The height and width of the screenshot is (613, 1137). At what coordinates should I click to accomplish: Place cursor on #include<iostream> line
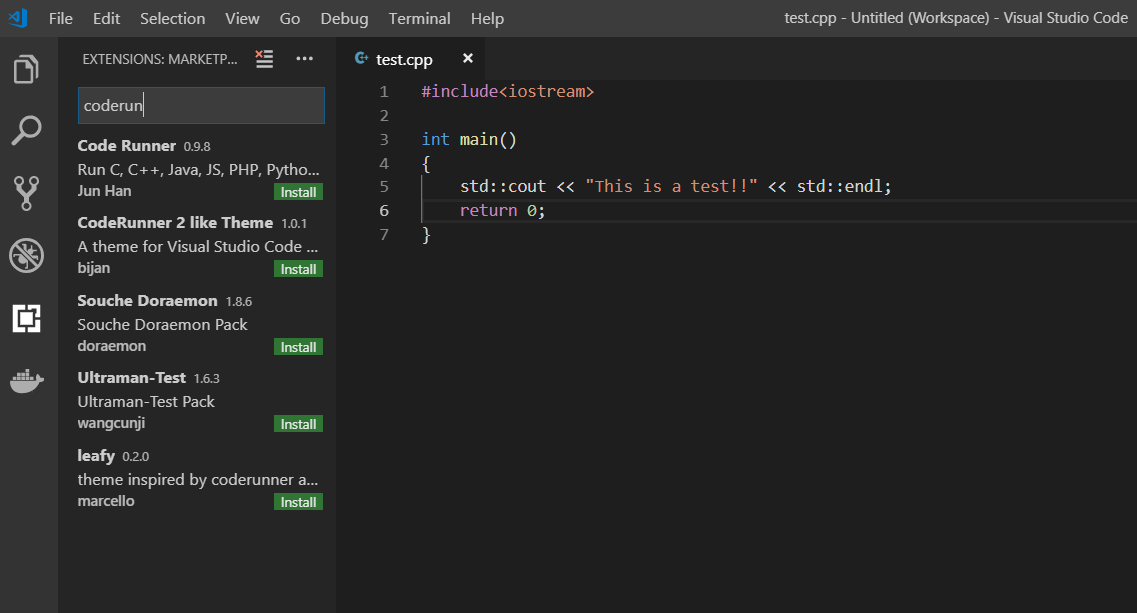point(508,91)
